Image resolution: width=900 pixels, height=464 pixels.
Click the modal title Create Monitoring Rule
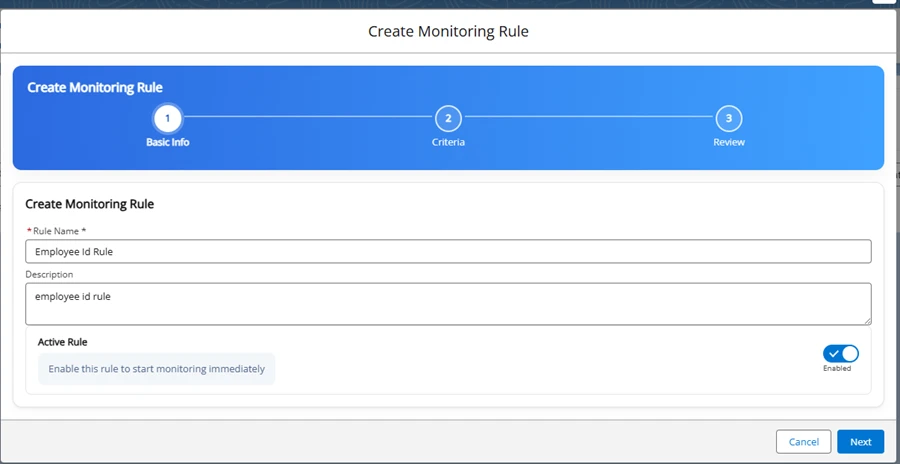pyautogui.click(x=448, y=31)
